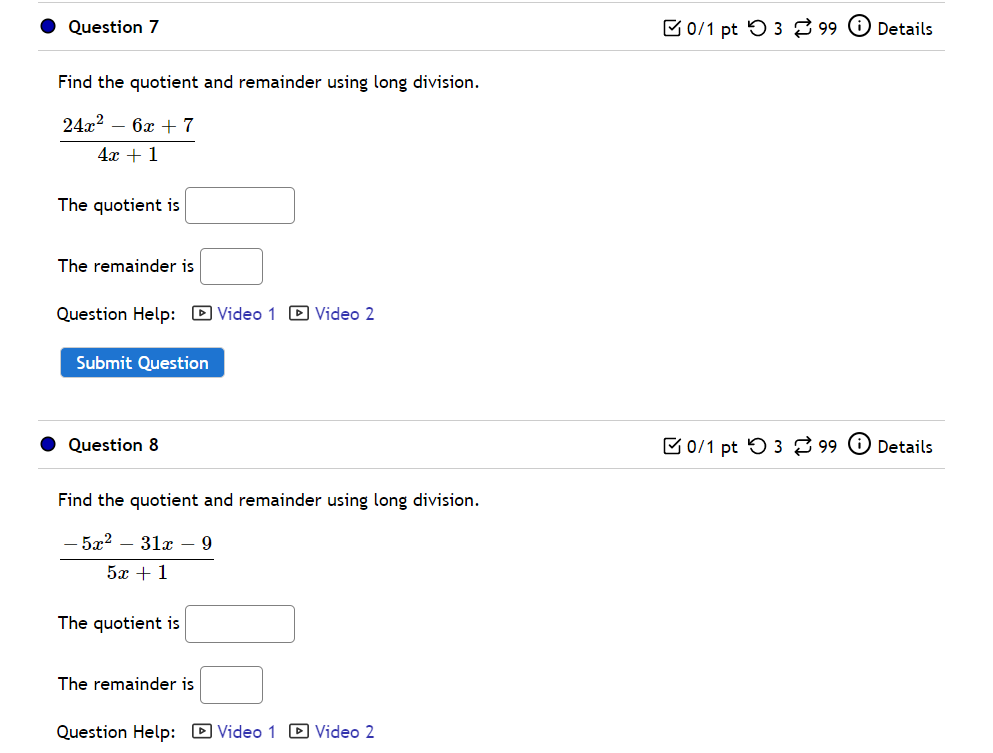Open the info icon next to Details for Question 8
This screenshot has width=993, height=753.
(x=859, y=446)
